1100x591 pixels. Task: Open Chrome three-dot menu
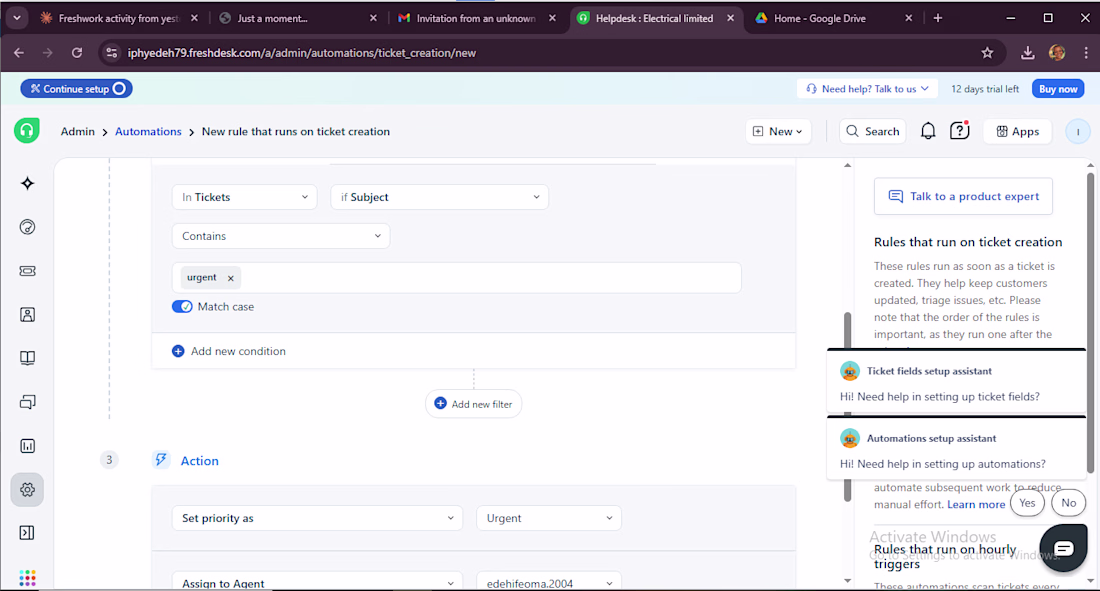pos(1085,53)
